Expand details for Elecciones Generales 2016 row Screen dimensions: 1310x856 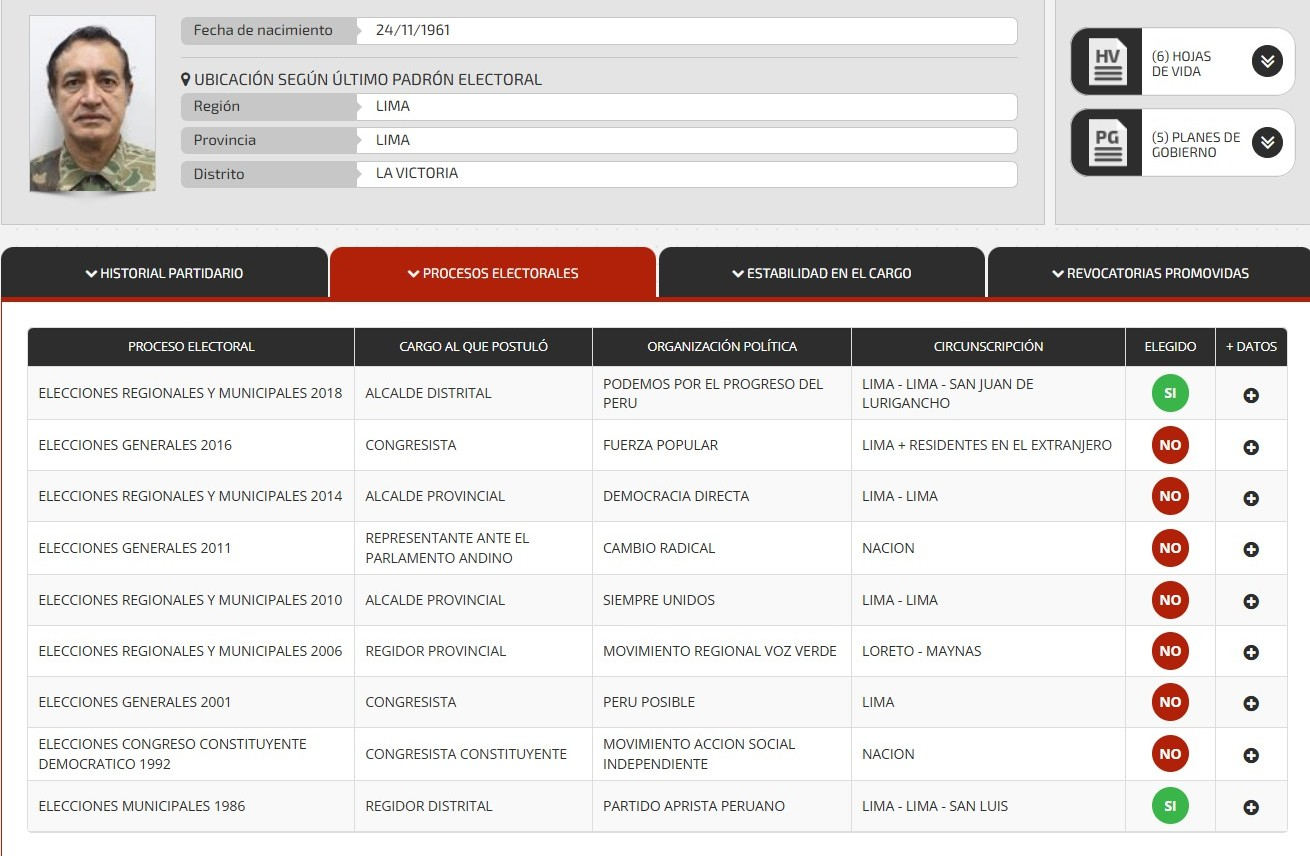click(x=1250, y=447)
